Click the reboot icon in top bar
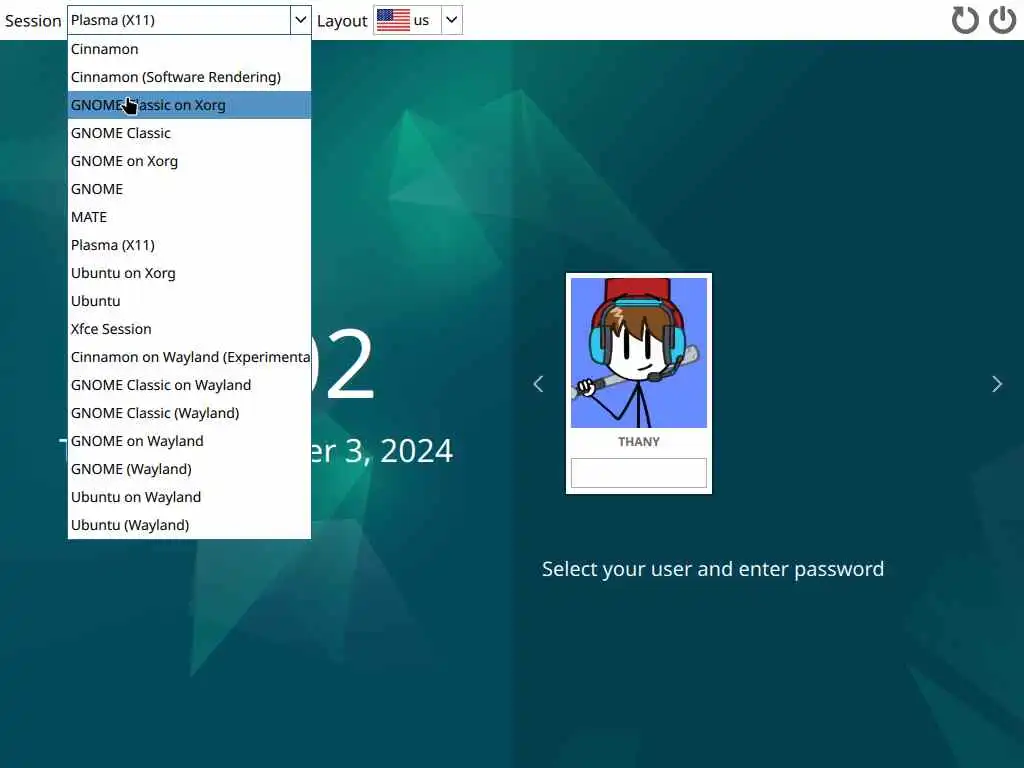The width and height of the screenshot is (1024, 768). pyautogui.click(x=965, y=20)
